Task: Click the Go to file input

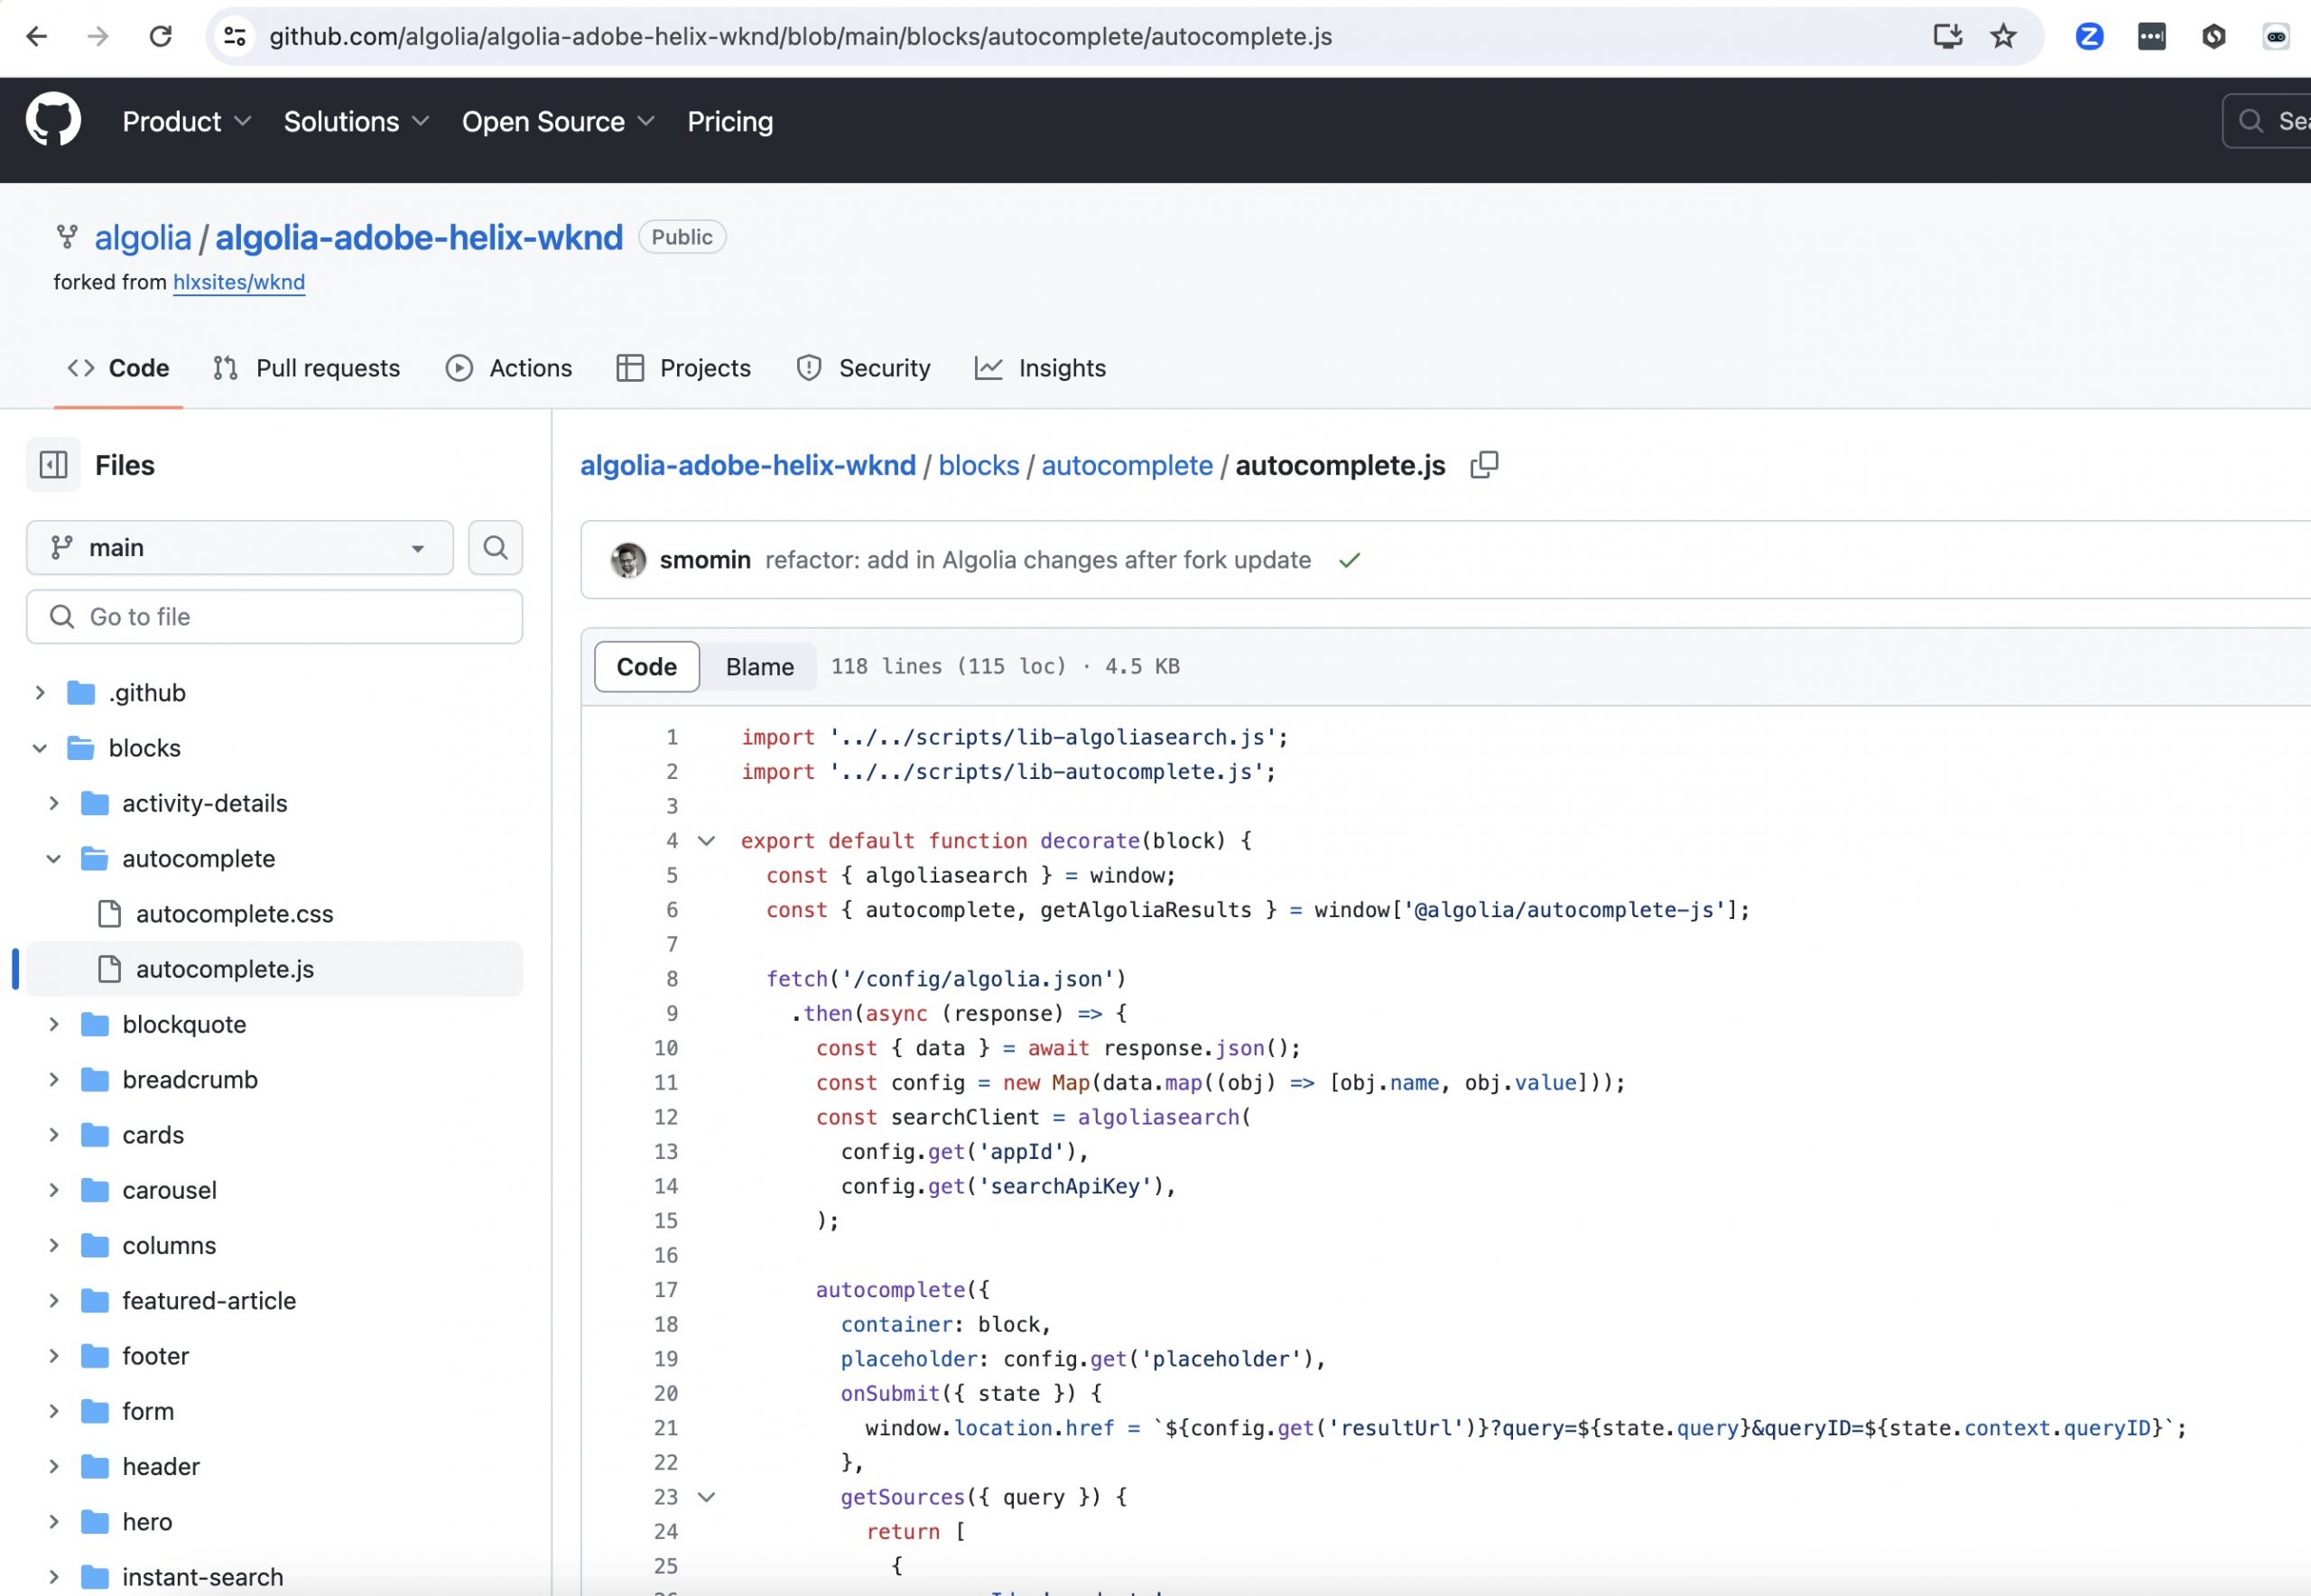Action: pos(274,617)
